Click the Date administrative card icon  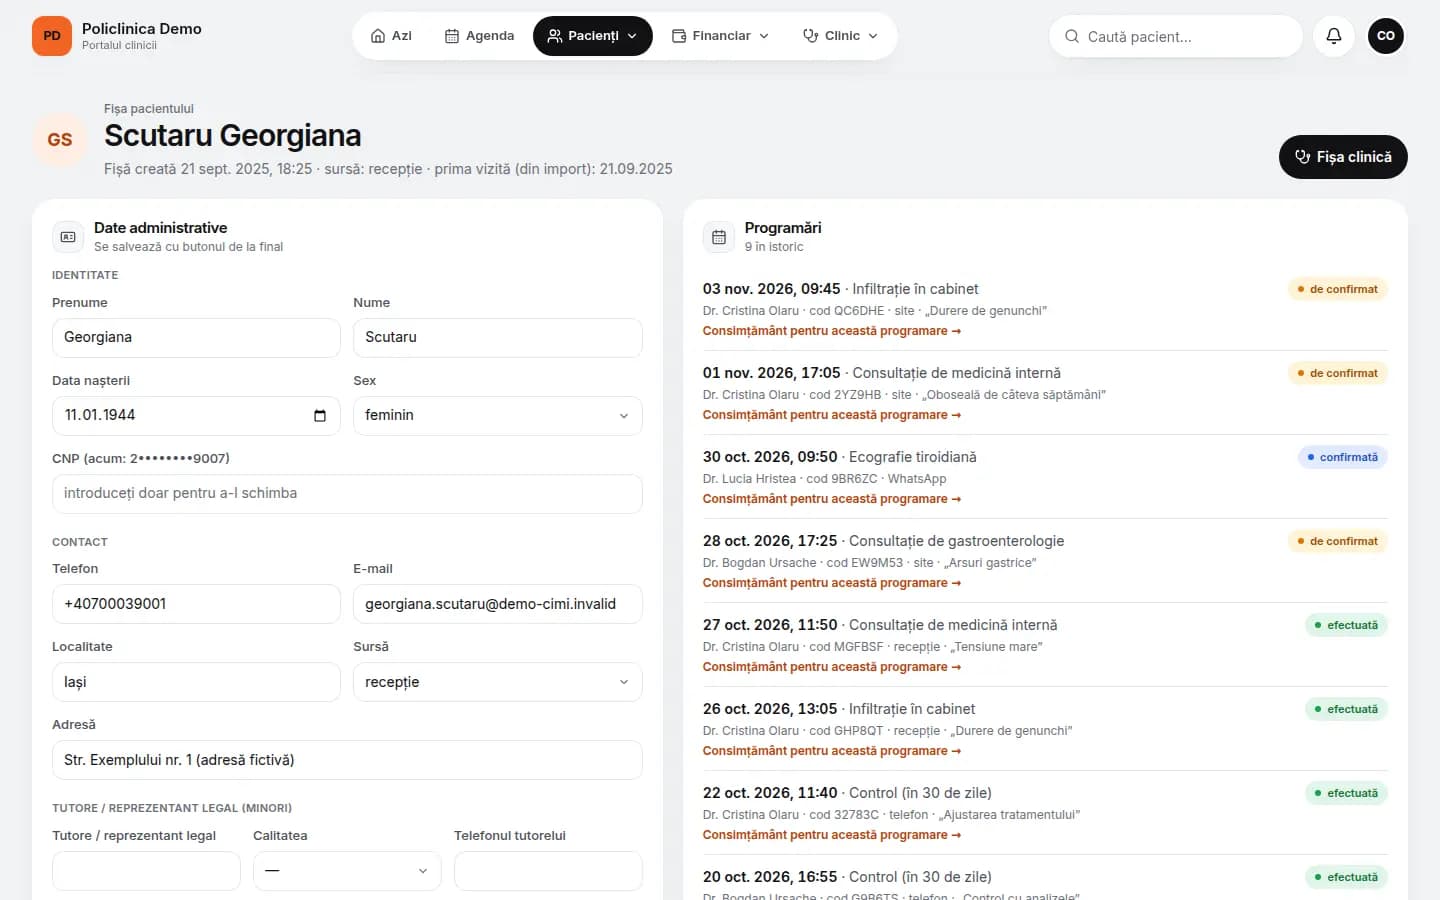tap(68, 237)
